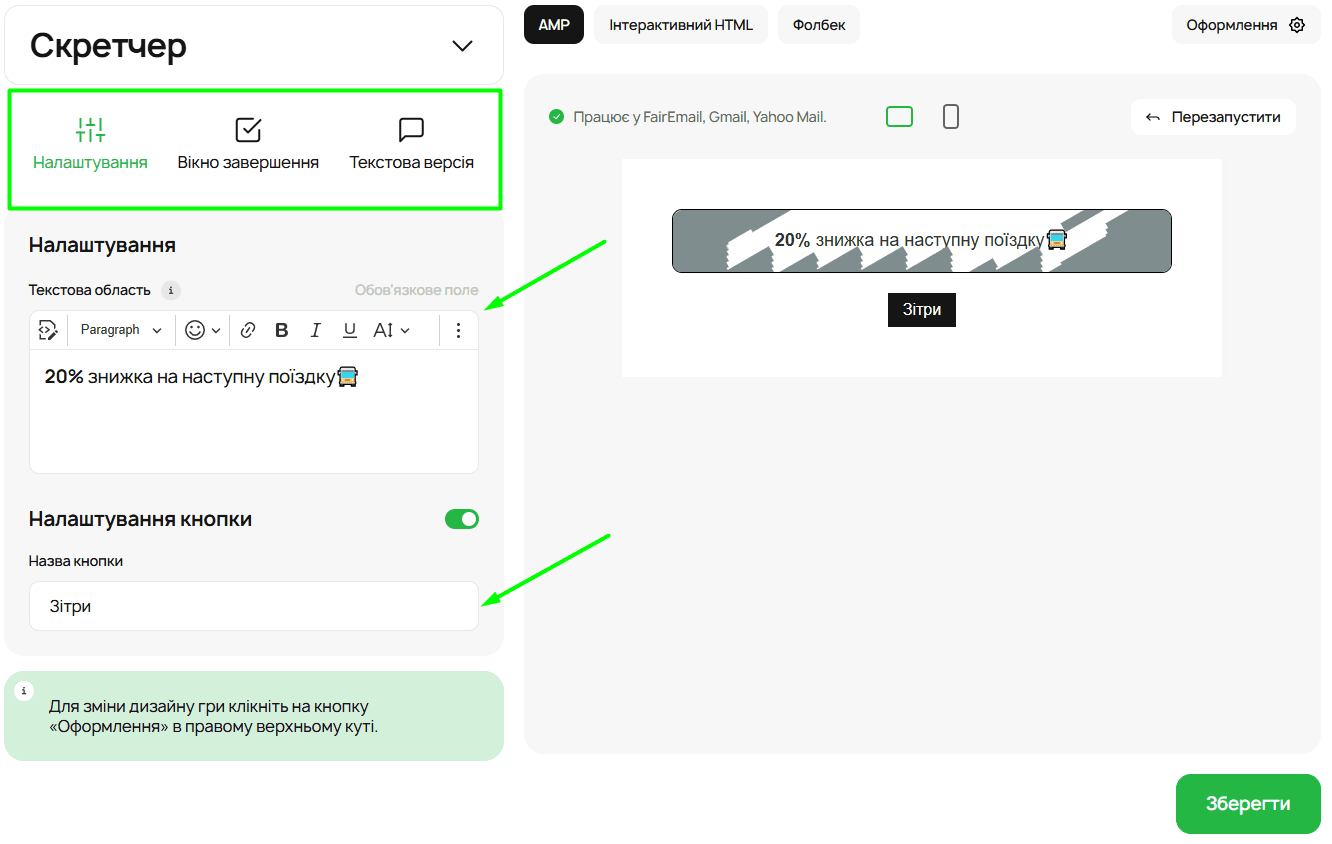Open the Вікно завершення tab
The width and height of the screenshot is (1332, 844).
(248, 145)
